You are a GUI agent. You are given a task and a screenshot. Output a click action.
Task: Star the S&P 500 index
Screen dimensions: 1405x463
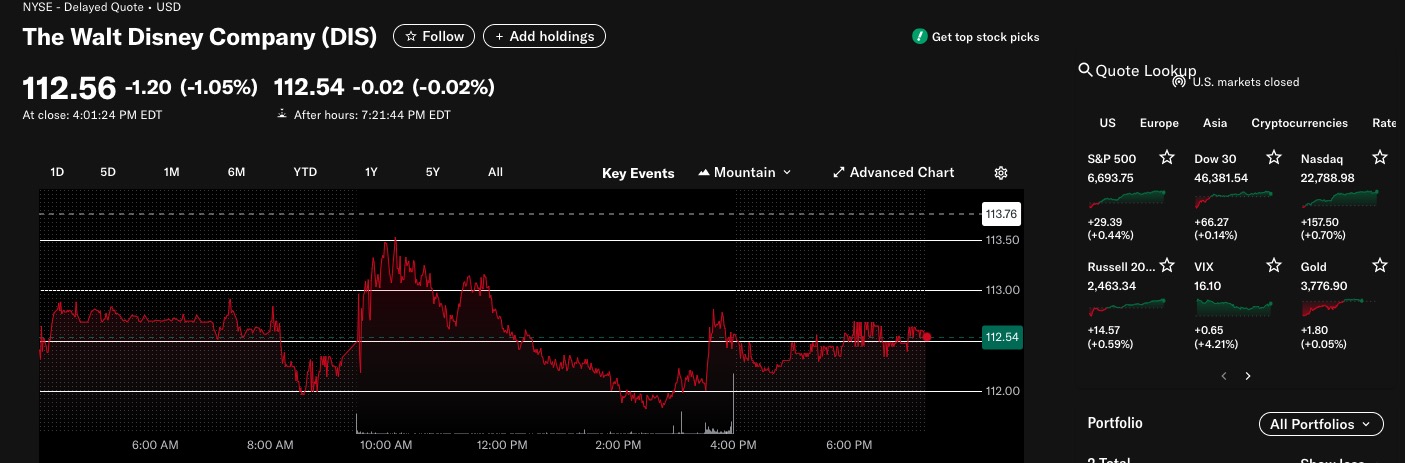(1166, 158)
